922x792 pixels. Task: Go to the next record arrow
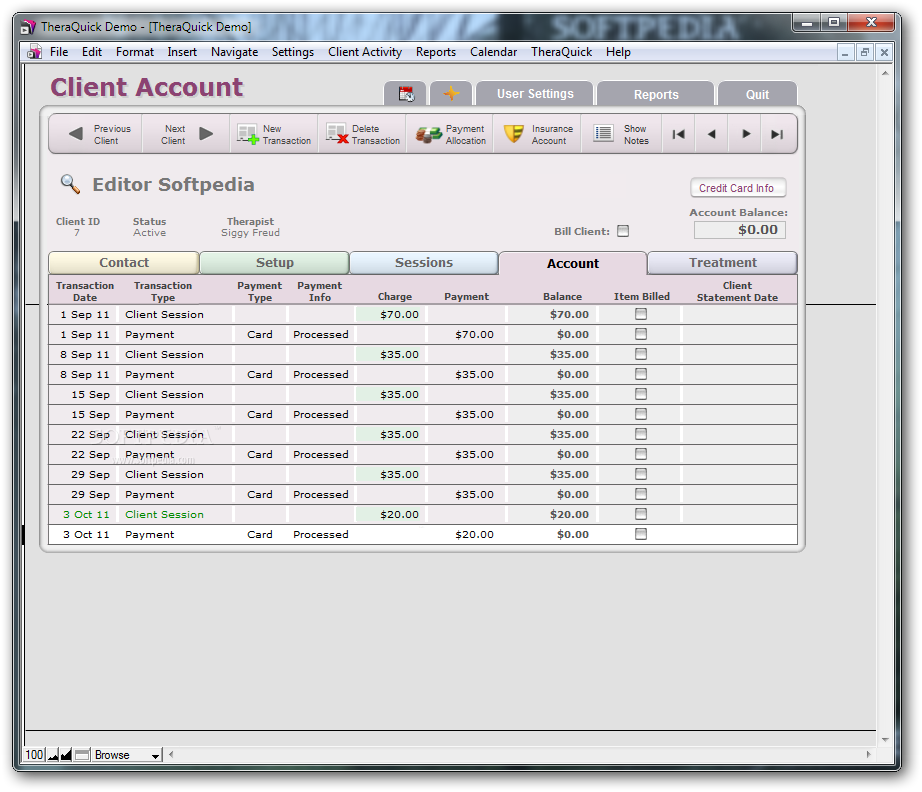click(746, 134)
